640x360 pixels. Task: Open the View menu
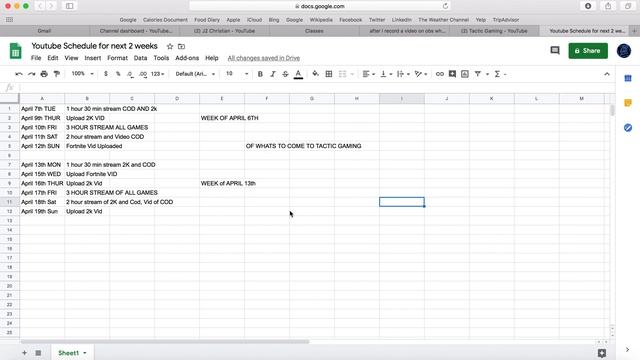[71, 58]
